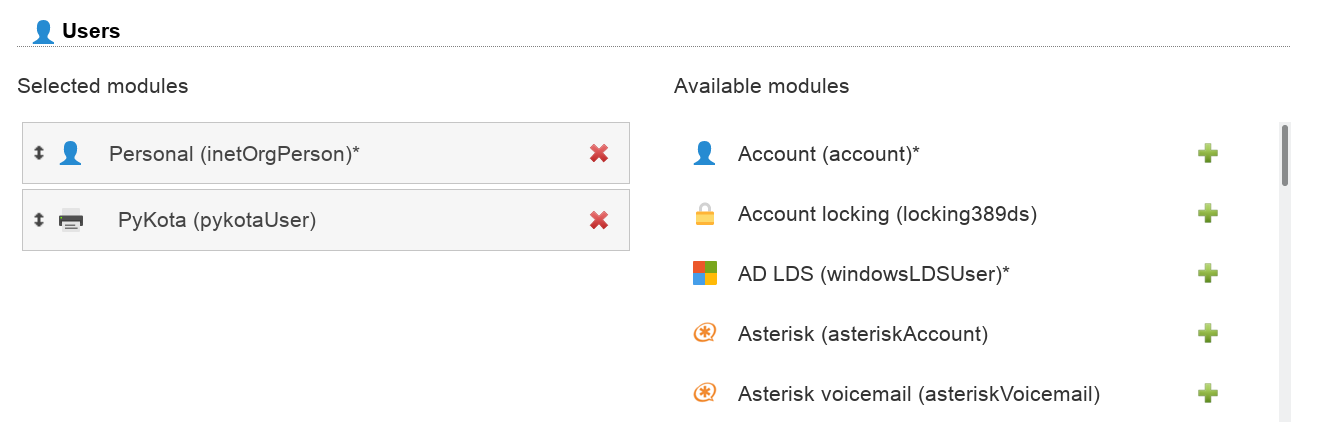Image resolution: width=1334 pixels, height=422 pixels.
Task: Remove the Personal (inetOrgPerson) module
Action: tap(599, 153)
